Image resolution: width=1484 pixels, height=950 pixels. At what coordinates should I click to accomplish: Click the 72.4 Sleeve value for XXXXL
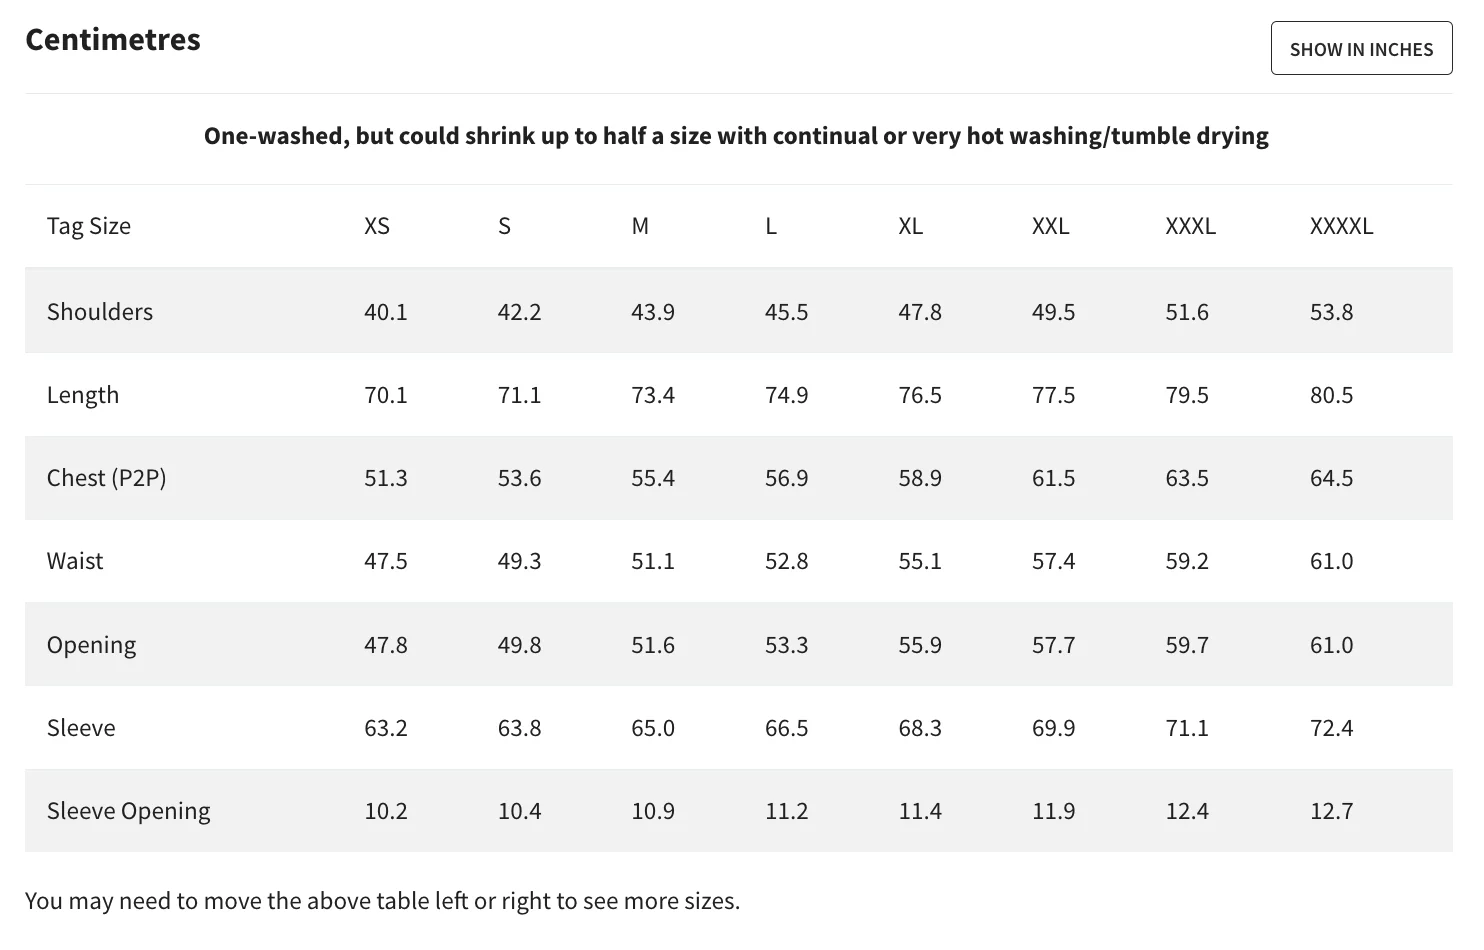1331,728
